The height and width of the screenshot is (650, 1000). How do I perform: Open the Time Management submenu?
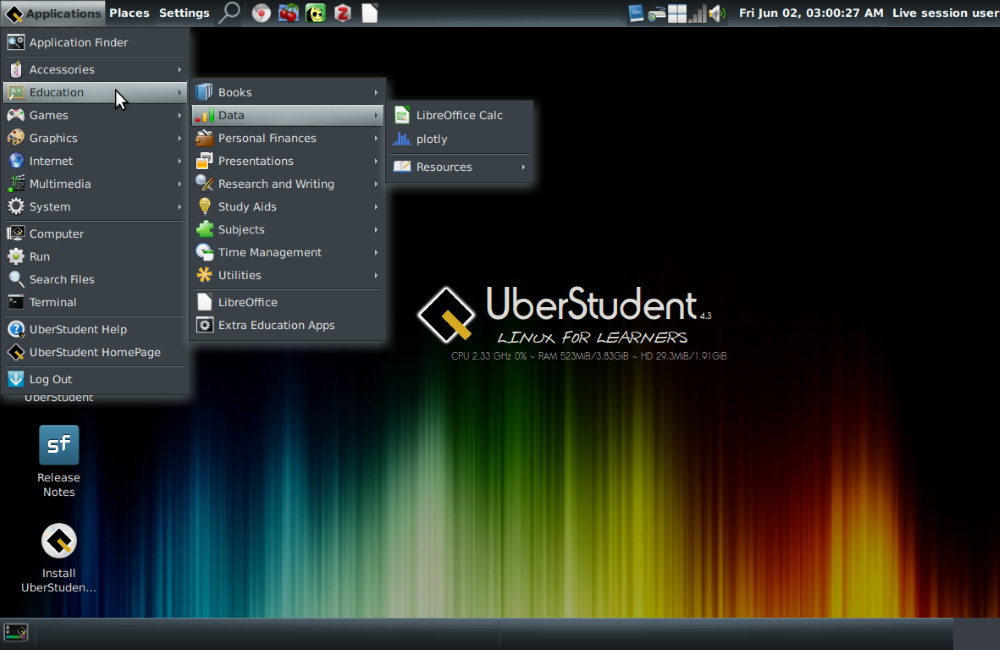pos(288,253)
